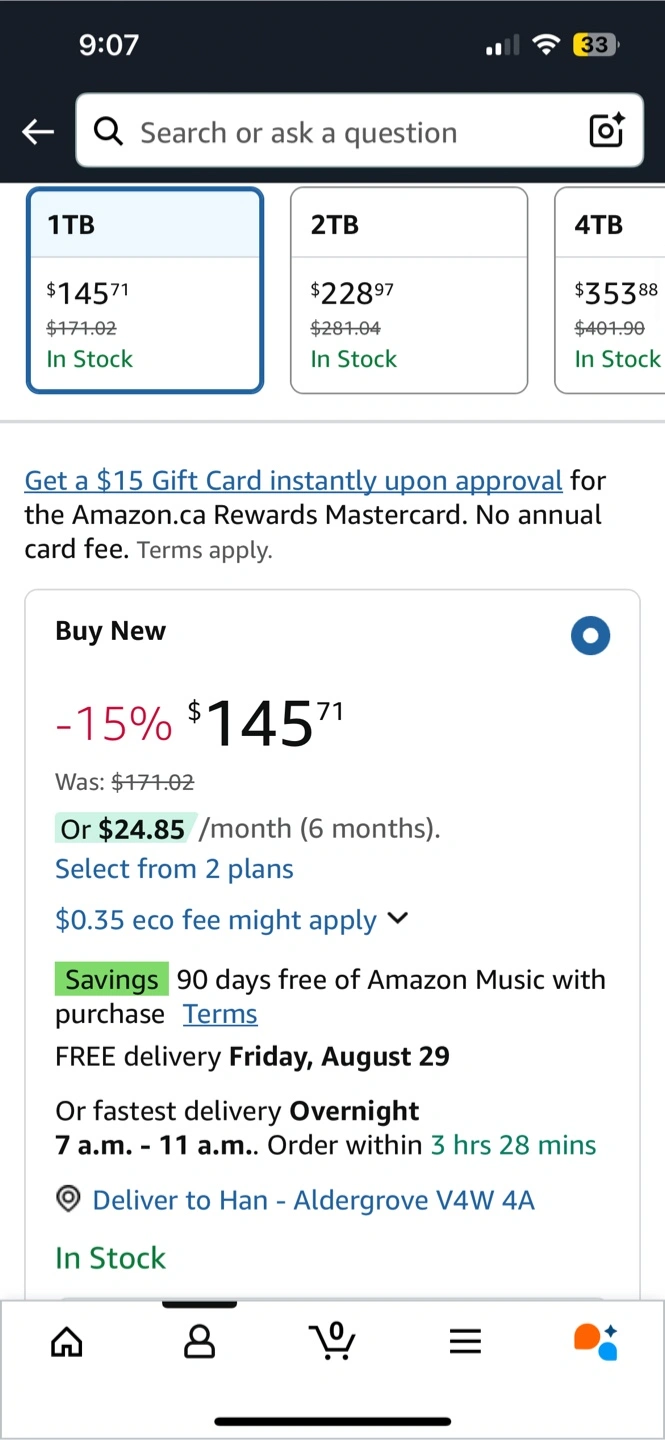The image size is (665, 1440).
Task: Select the Buy New radio button
Action: click(590, 635)
